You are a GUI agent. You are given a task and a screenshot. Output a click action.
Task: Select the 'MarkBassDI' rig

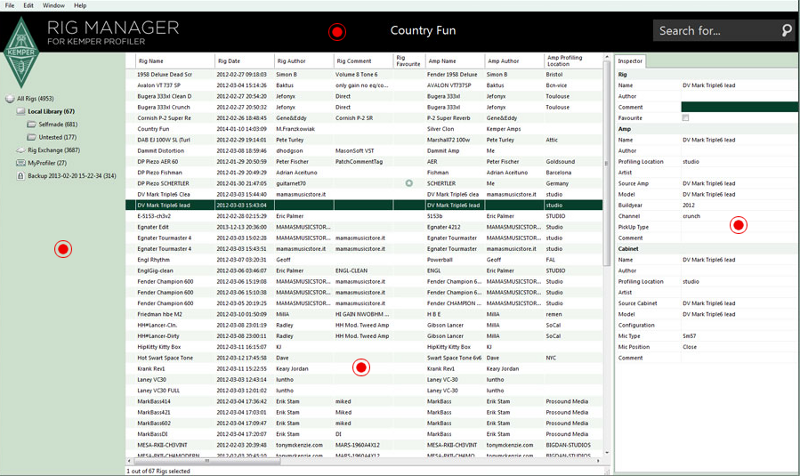[364, 434]
